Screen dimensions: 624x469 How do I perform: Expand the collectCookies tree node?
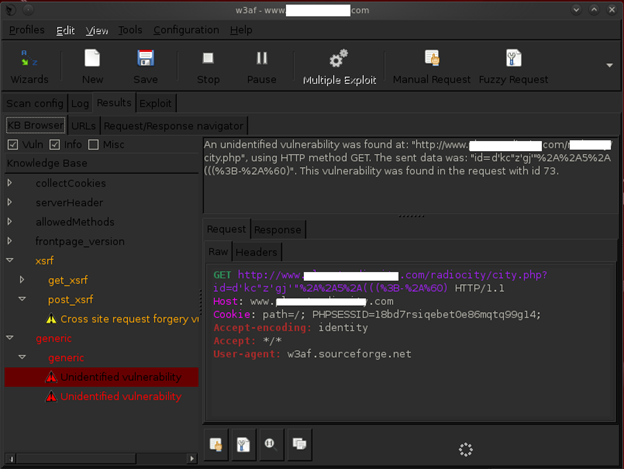[11, 183]
